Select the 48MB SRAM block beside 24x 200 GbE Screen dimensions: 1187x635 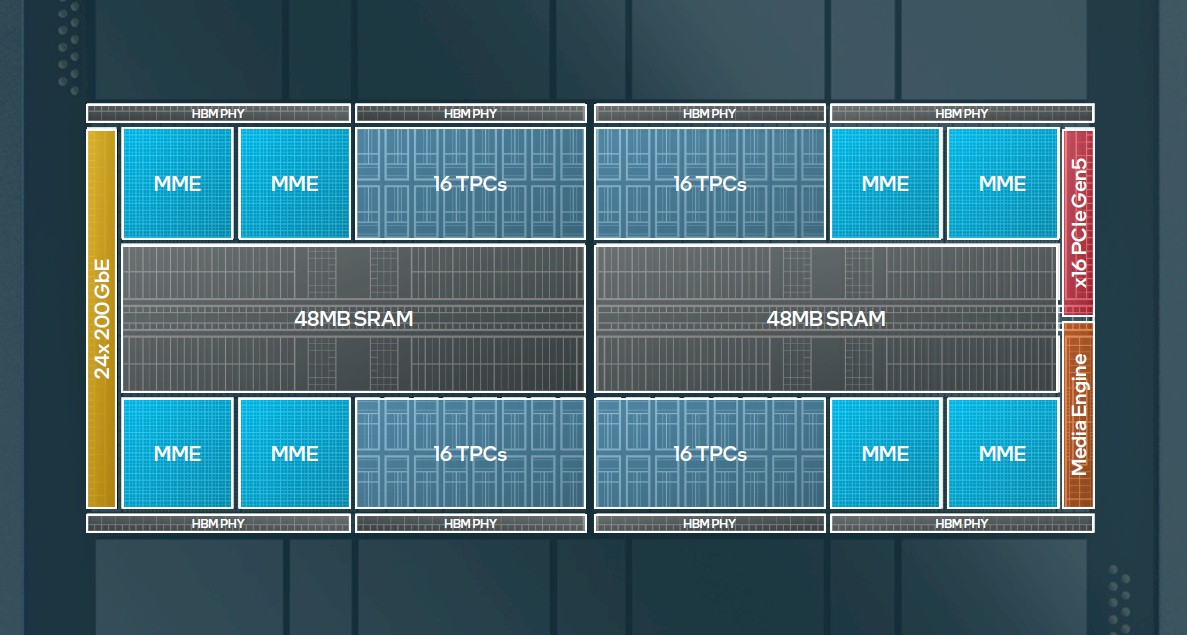(x=354, y=319)
